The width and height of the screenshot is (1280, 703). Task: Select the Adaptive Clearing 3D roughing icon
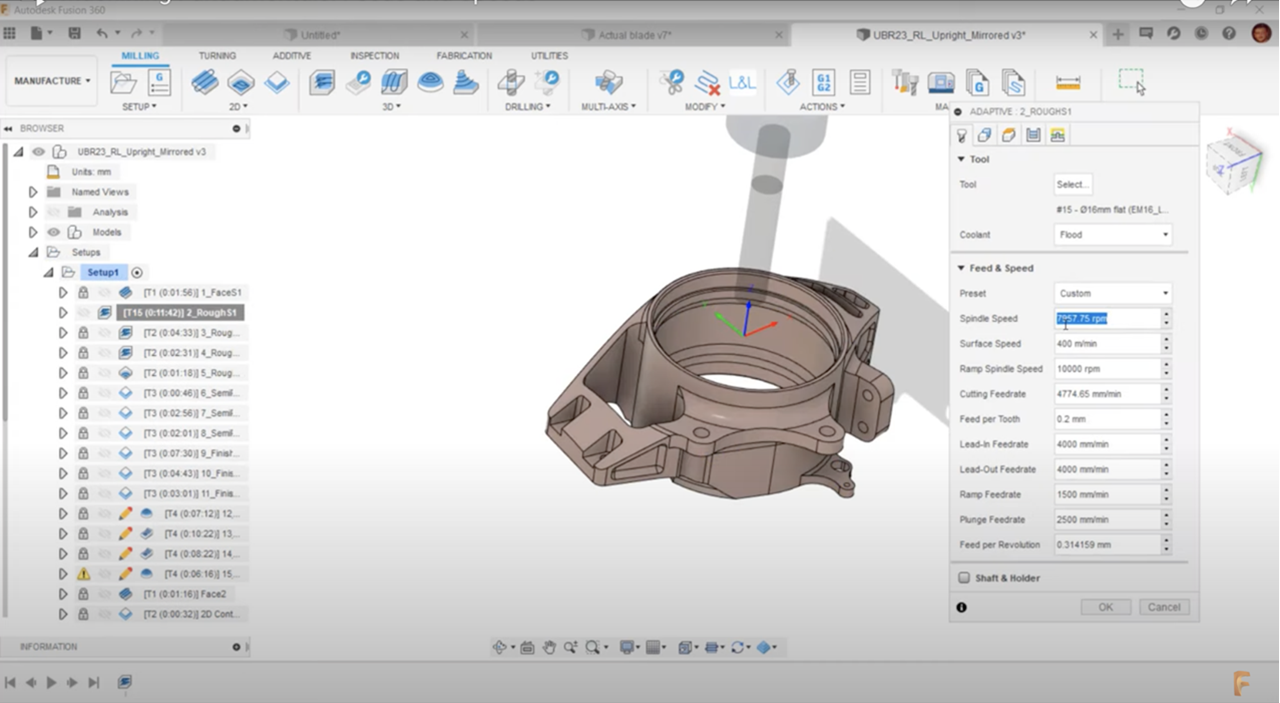[x=322, y=82]
